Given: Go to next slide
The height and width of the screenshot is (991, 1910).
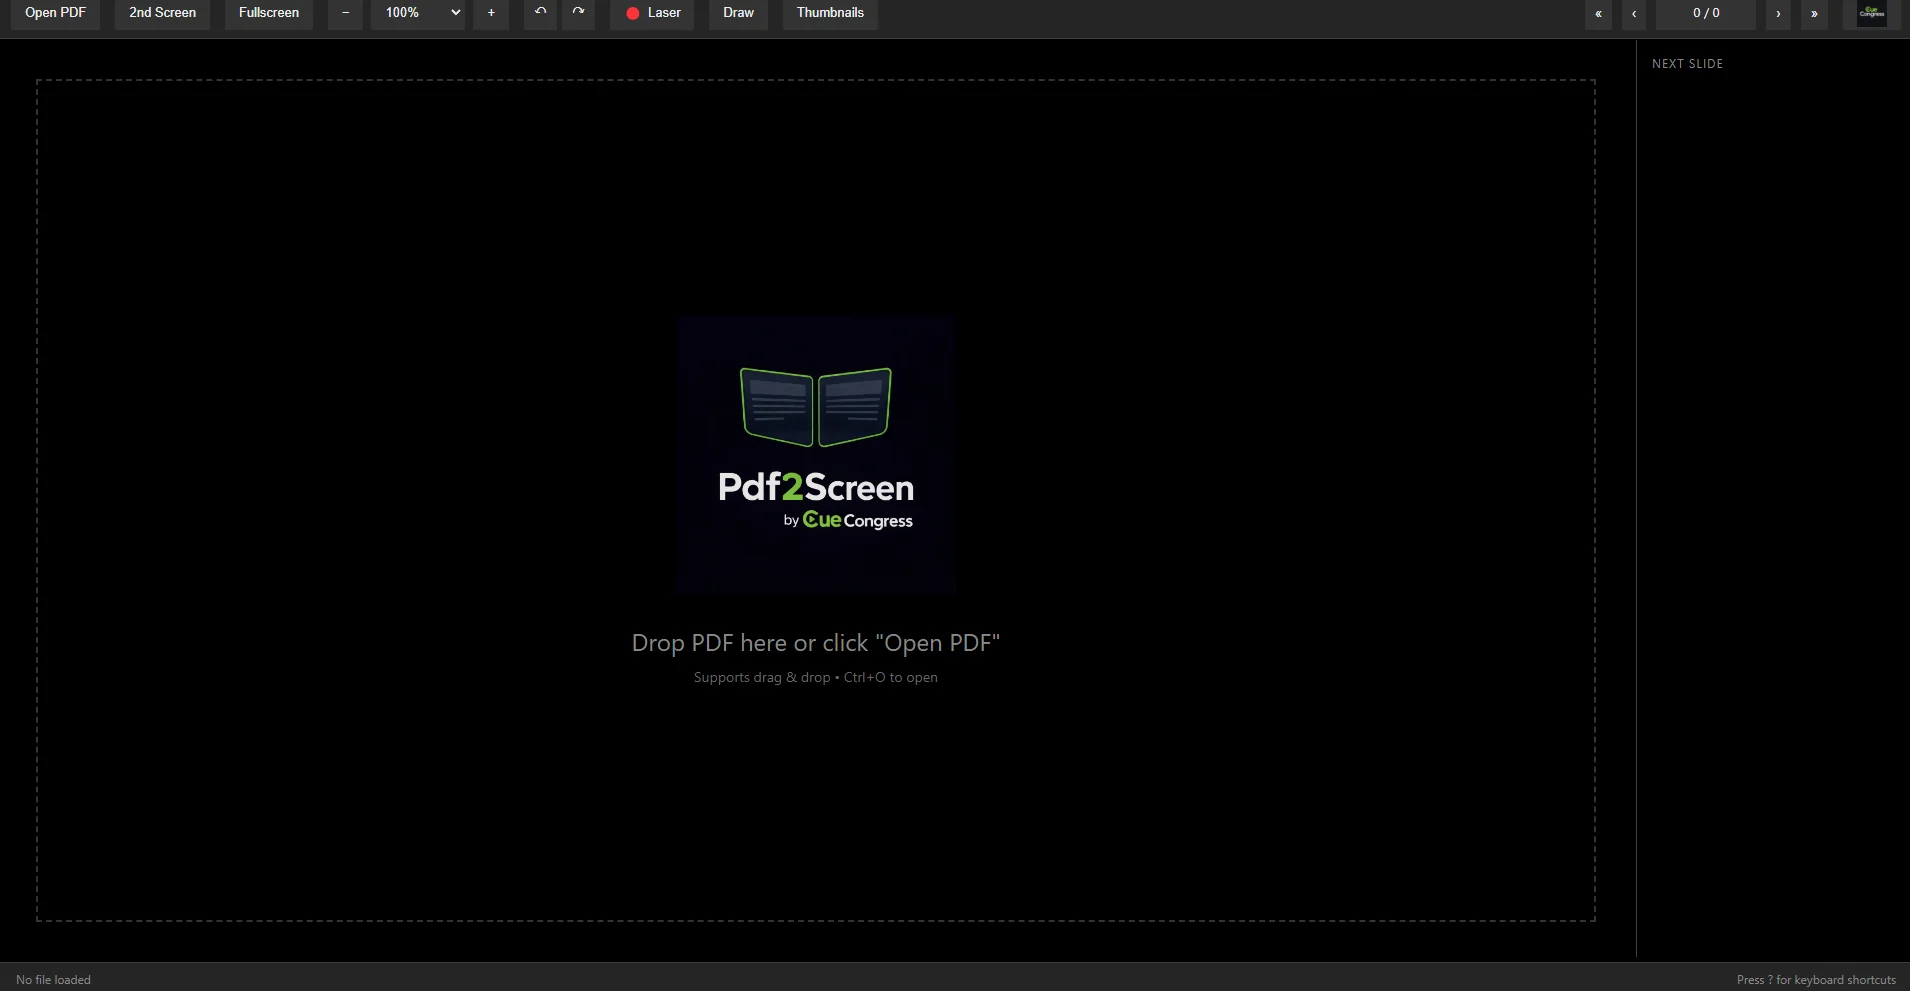Looking at the screenshot, I should 1778,14.
